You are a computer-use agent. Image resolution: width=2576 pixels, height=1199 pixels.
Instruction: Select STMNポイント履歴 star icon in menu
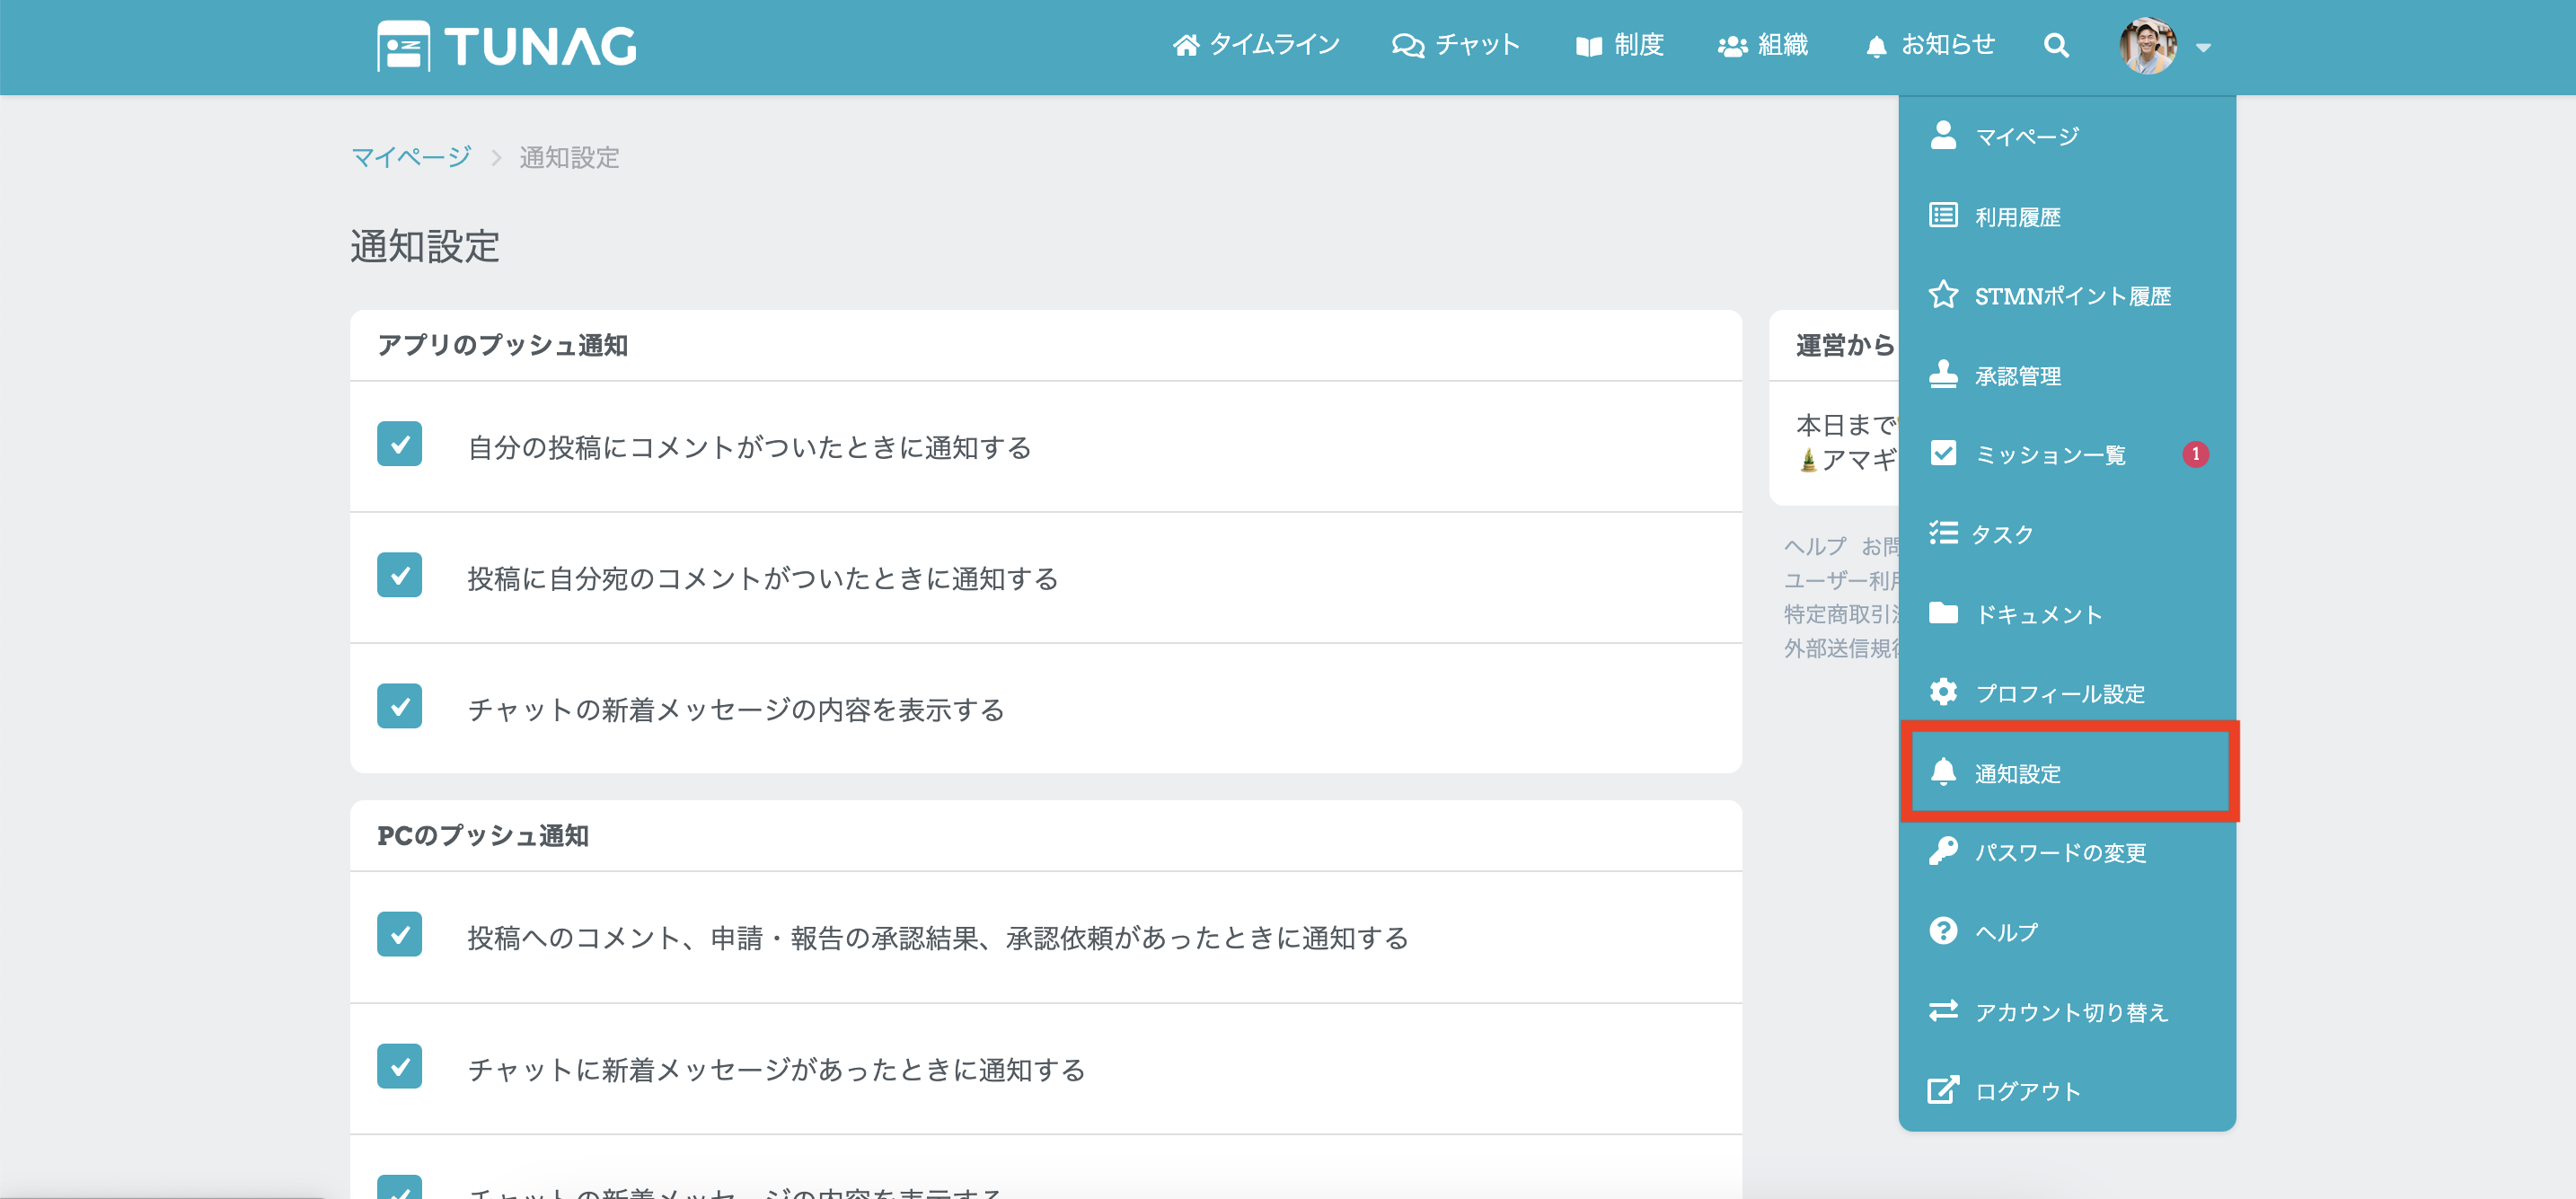click(x=1943, y=295)
